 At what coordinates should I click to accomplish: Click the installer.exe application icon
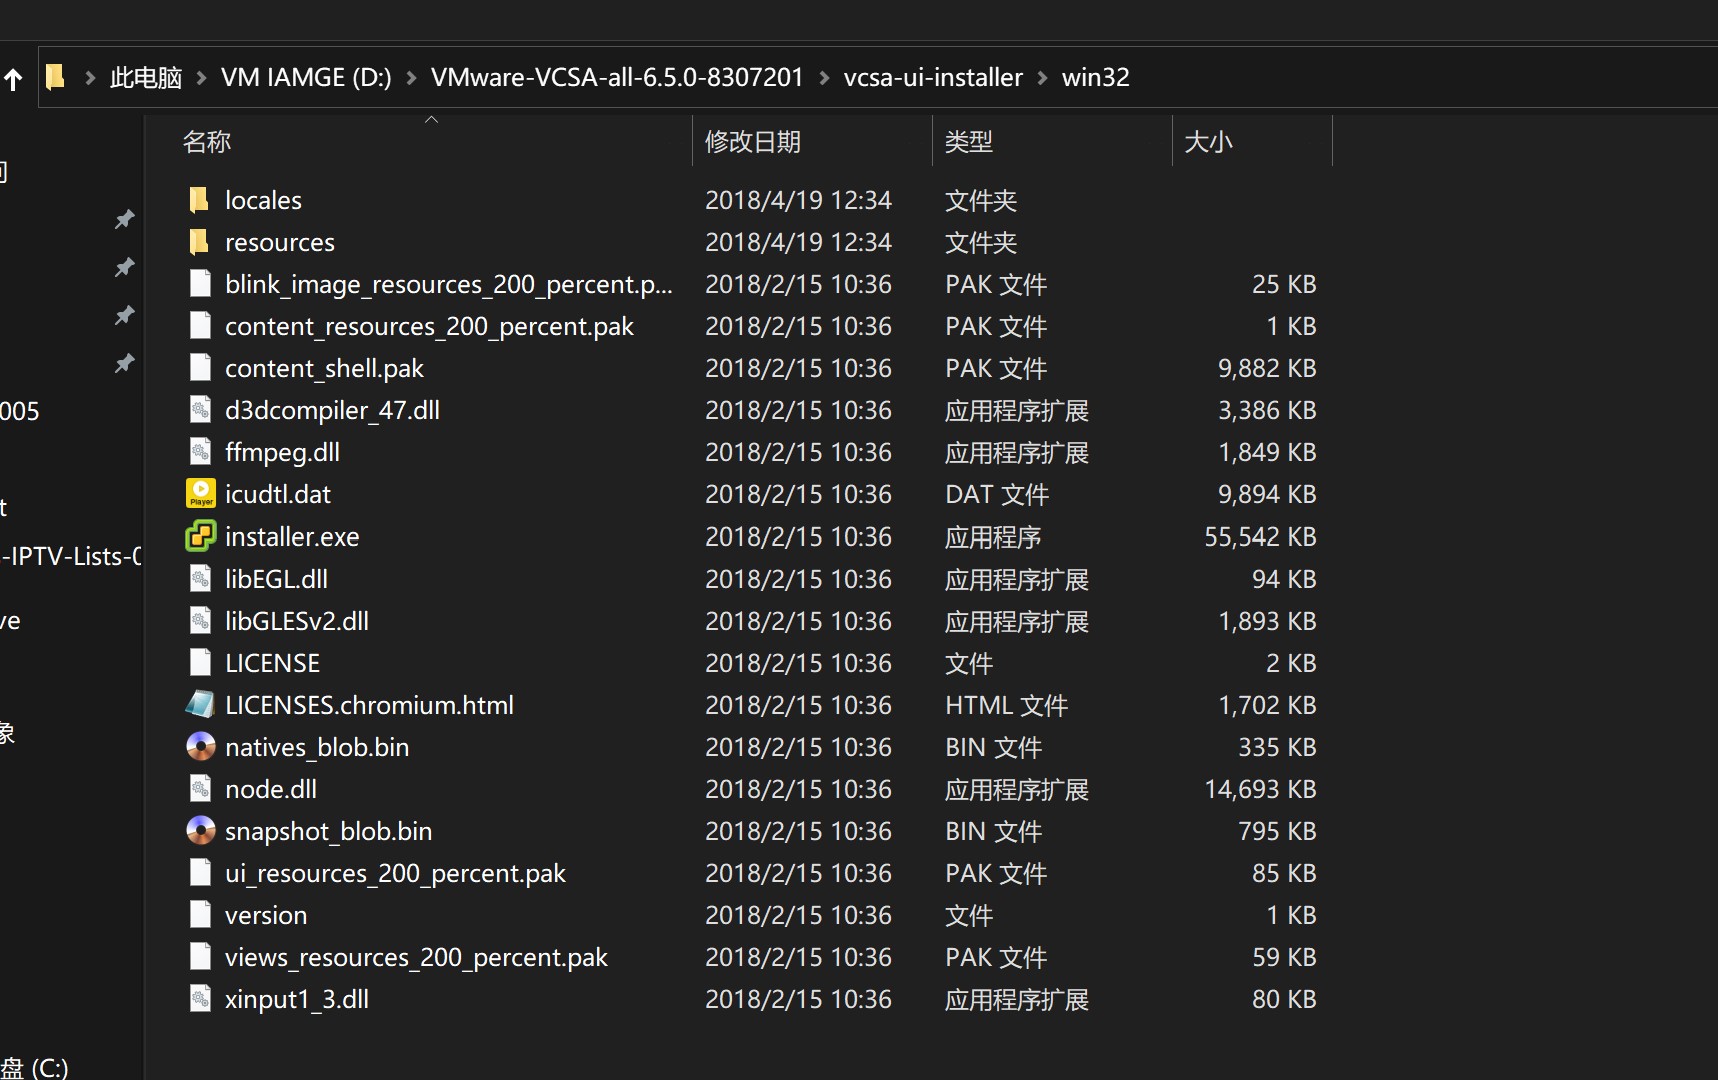(201, 537)
